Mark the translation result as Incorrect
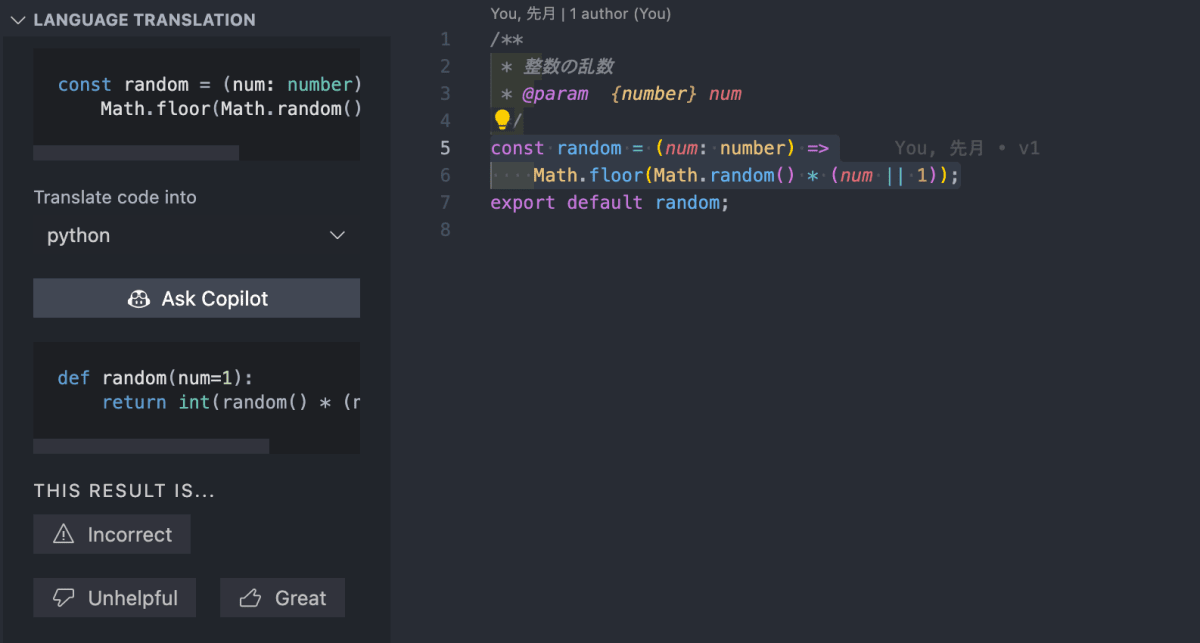The width and height of the screenshot is (1200, 643). (x=111, y=533)
